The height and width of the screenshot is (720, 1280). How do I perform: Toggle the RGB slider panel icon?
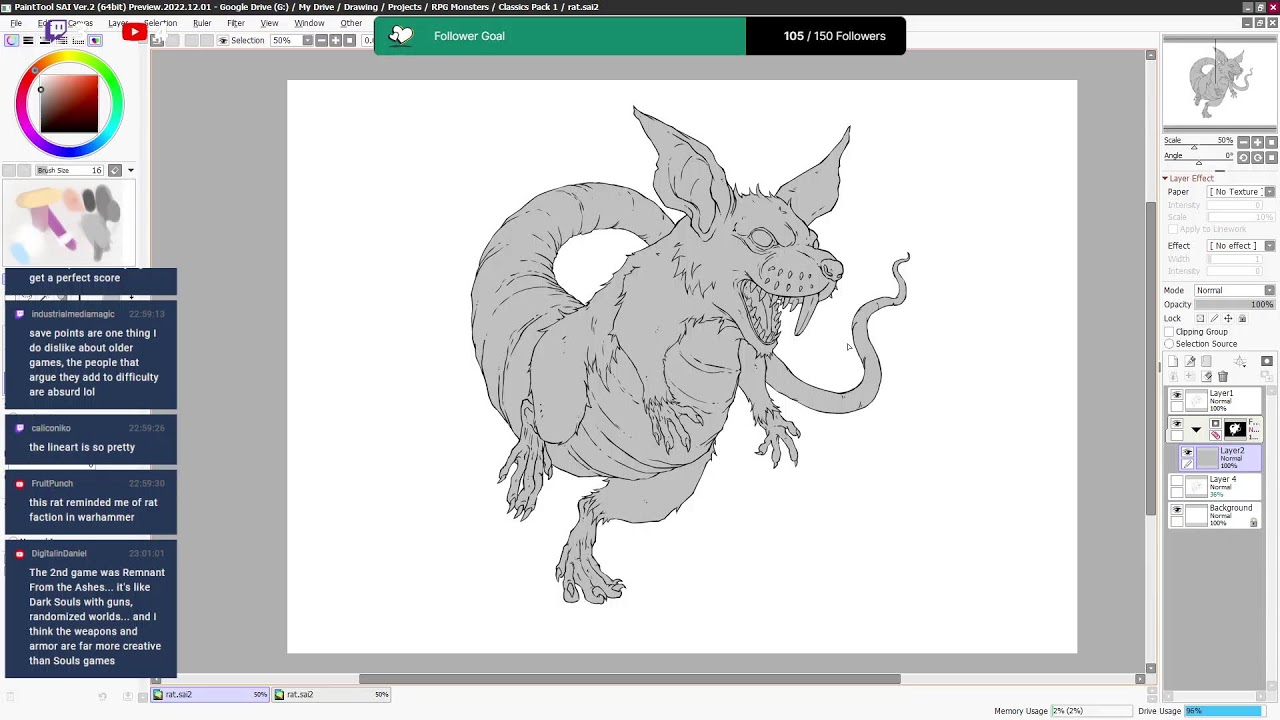[x=28, y=40]
